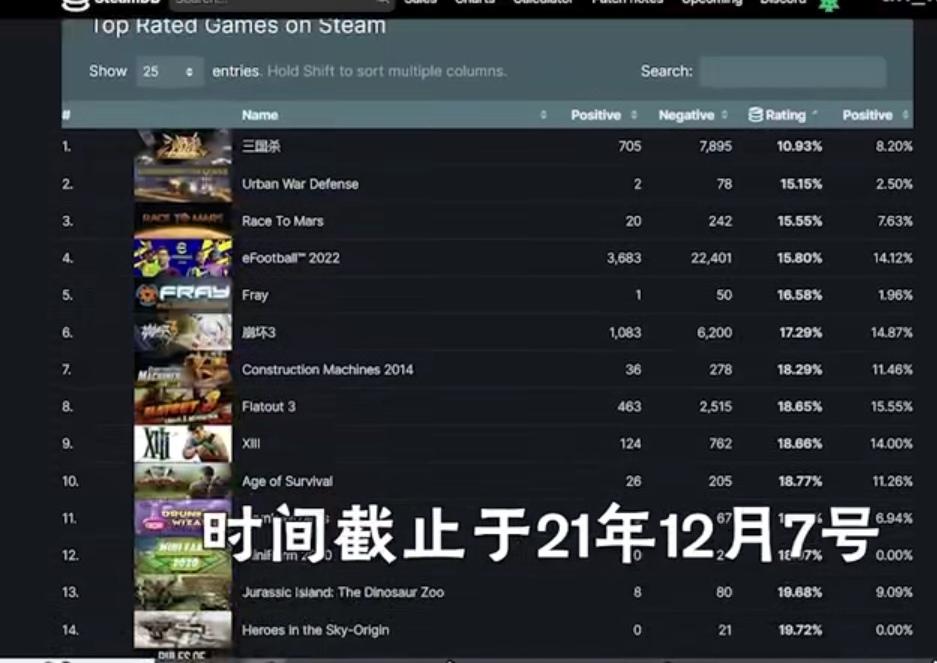The image size is (937, 663).
Task: Sort table by Name column header
Action: click(260, 115)
